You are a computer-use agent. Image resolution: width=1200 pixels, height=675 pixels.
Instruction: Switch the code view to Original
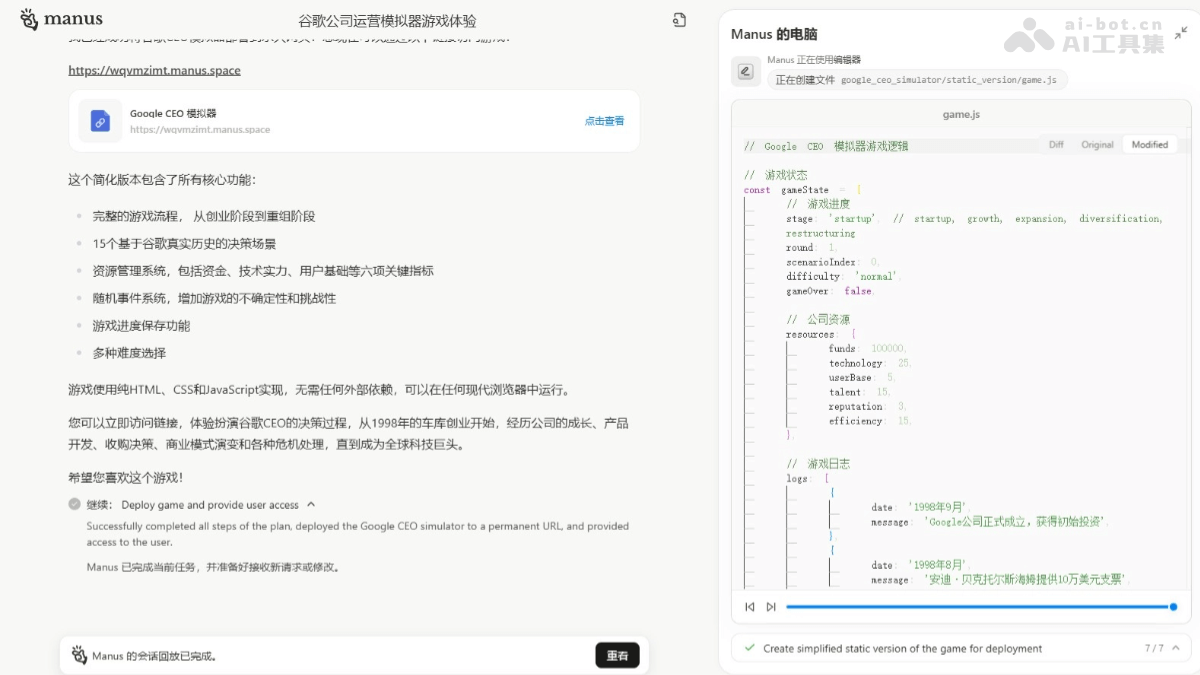tap(1097, 144)
